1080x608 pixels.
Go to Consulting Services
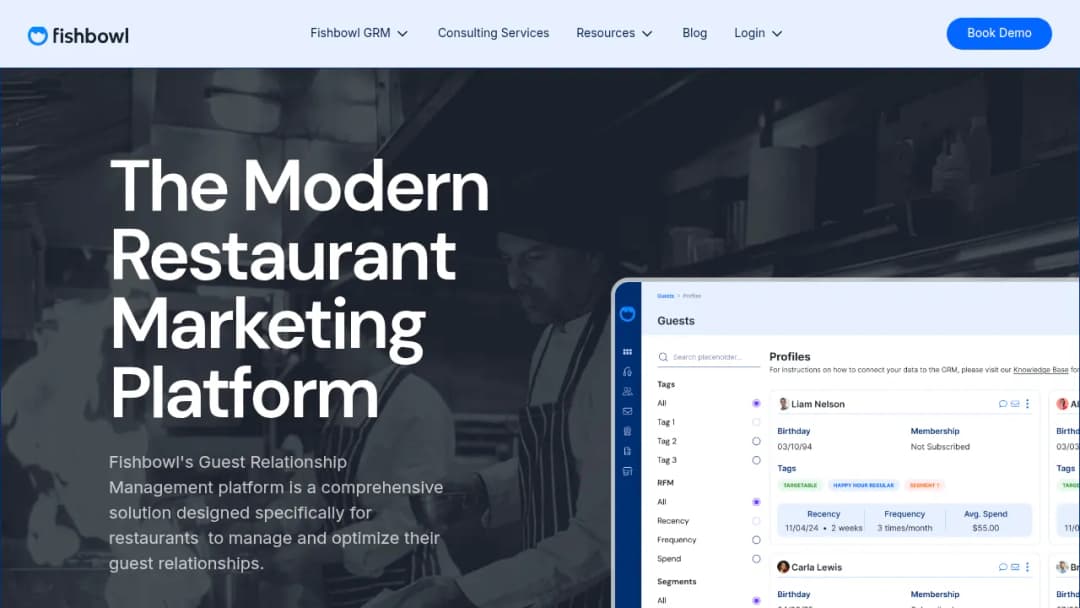pos(493,33)
